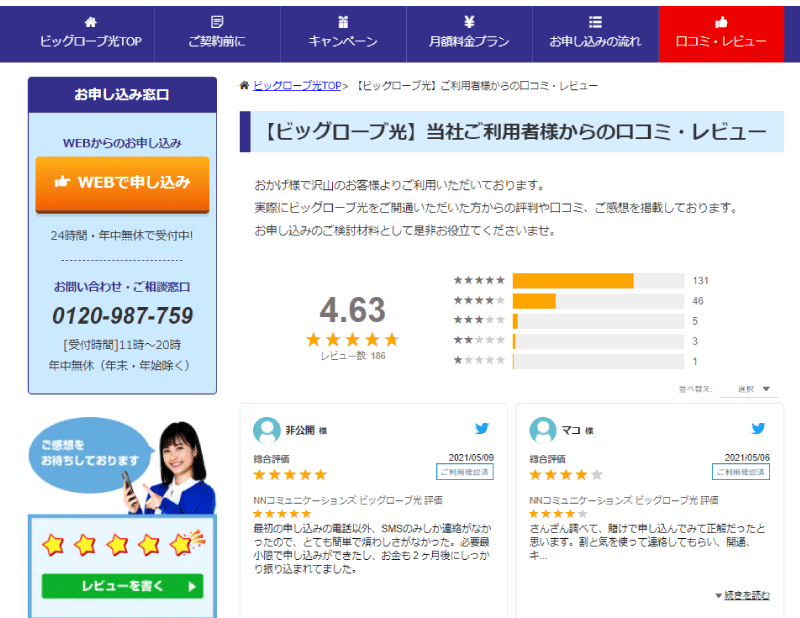Click the お申し込み窓口 panel header
This screenshot has height=618, width=800.
tap(122, 95)
